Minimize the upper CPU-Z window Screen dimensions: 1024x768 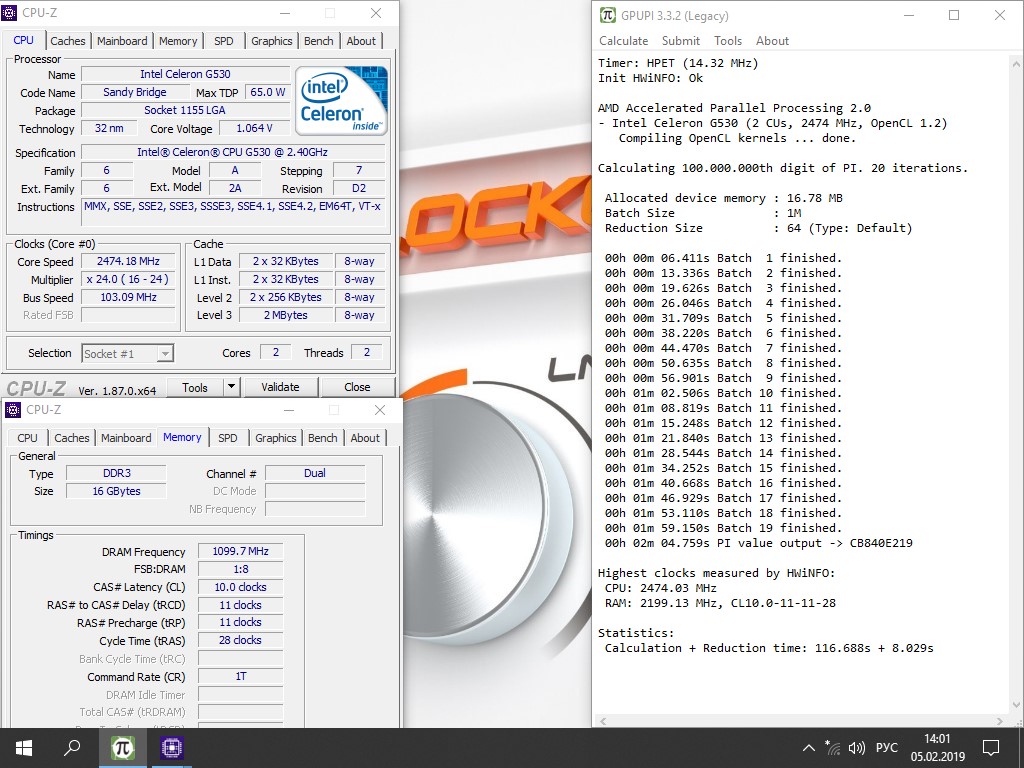click(285, 13)
